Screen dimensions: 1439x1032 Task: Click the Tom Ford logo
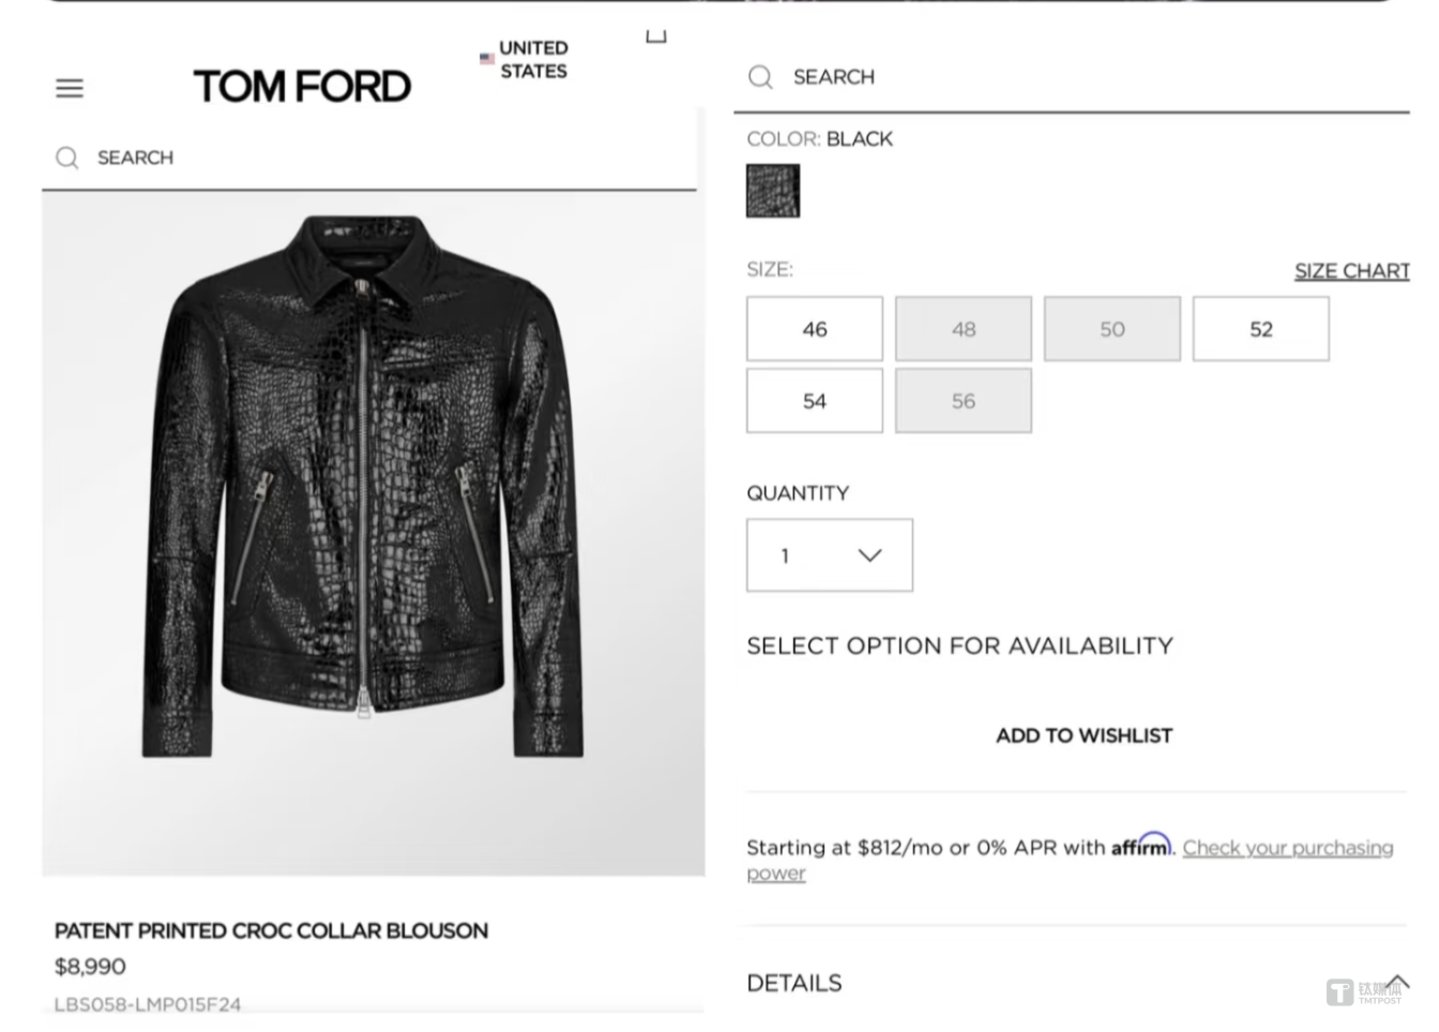[x=302, y=87]
